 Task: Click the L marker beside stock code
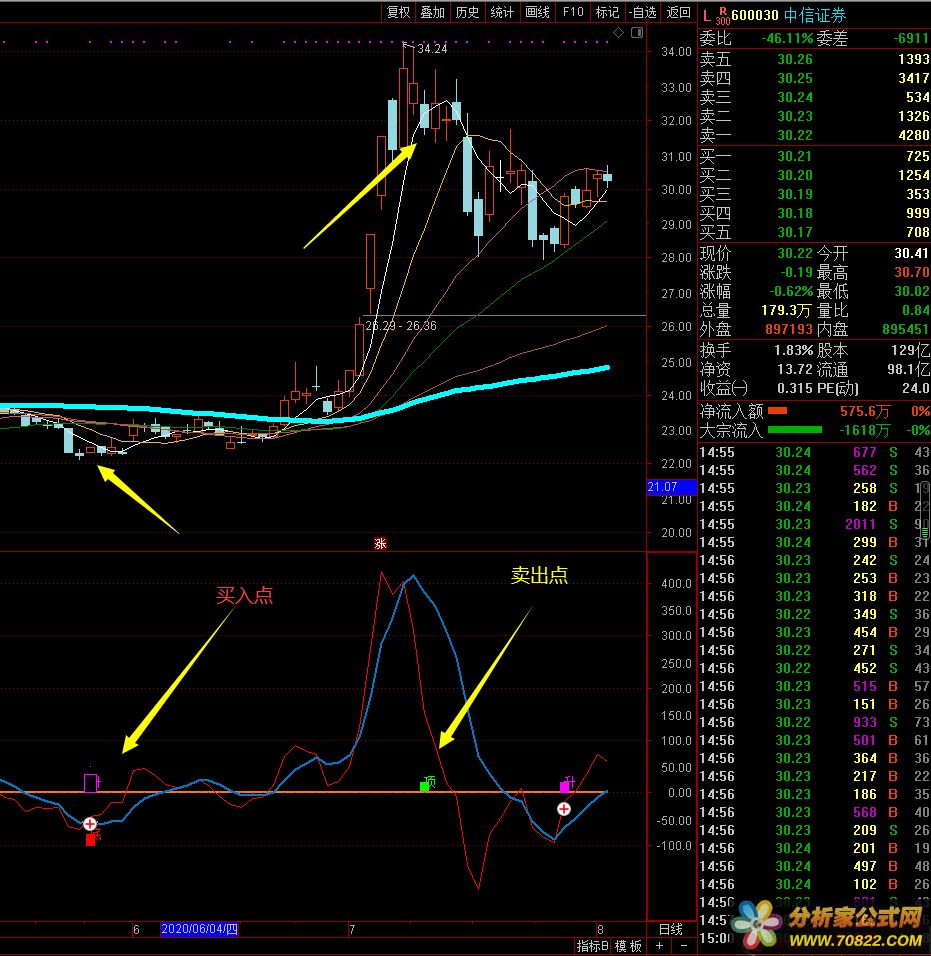707,16
